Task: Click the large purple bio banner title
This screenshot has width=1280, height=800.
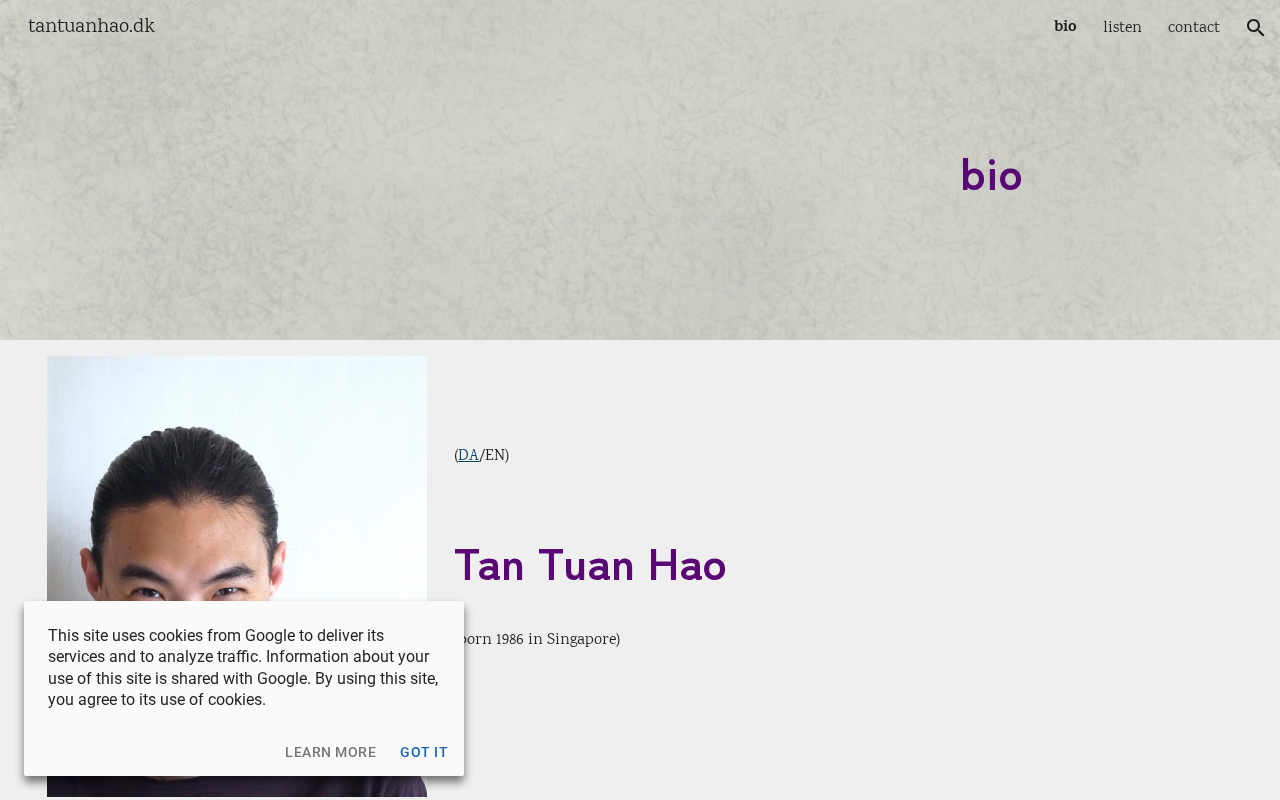Action: coord(991,175)
